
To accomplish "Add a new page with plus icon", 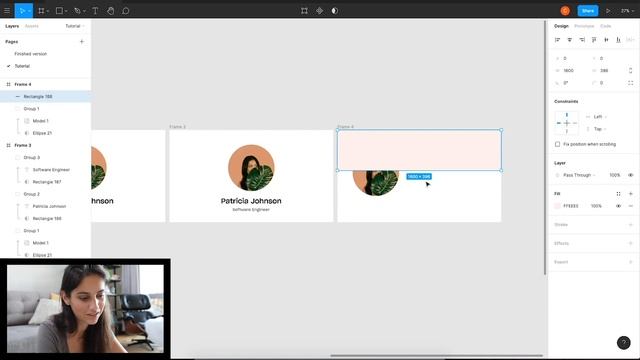I will pyautogui.click(x=82, y=42).
